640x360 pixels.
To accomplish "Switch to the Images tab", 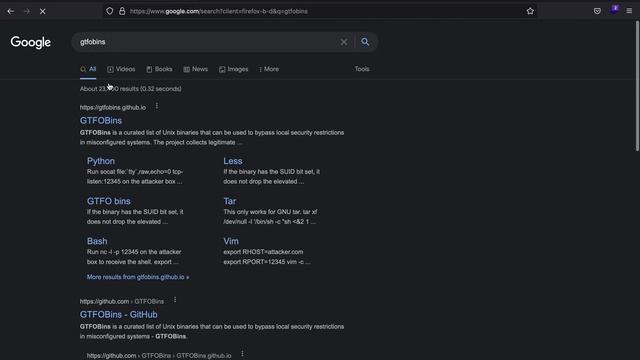I will [x=233, y=69].
